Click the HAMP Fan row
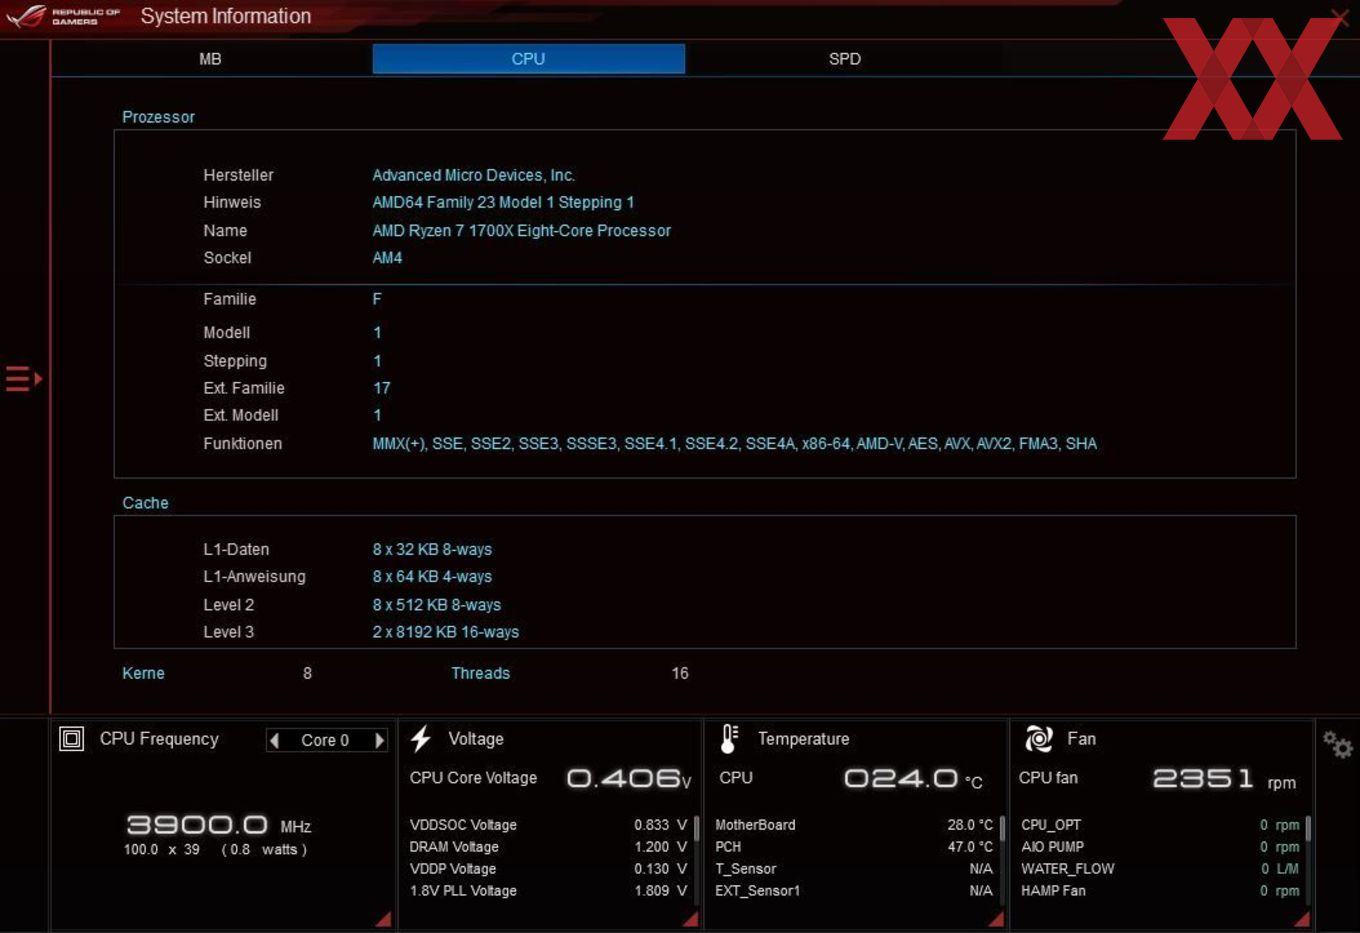This screenshot has width=1360, height=933. pyautogui.click(x=1160, y=891)
